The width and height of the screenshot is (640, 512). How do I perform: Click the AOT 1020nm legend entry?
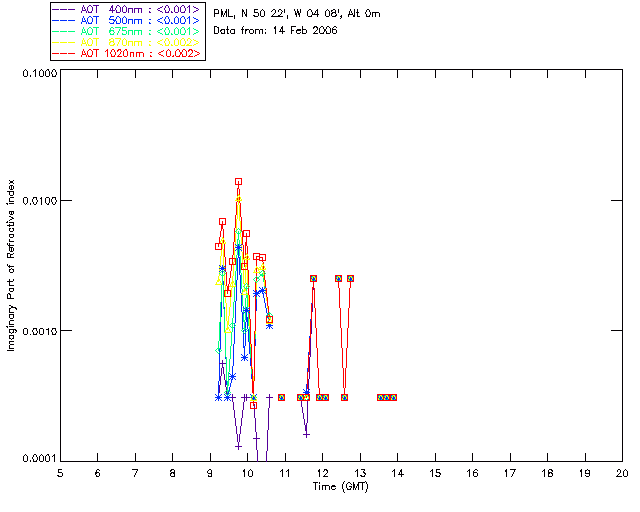coord(127,53)
